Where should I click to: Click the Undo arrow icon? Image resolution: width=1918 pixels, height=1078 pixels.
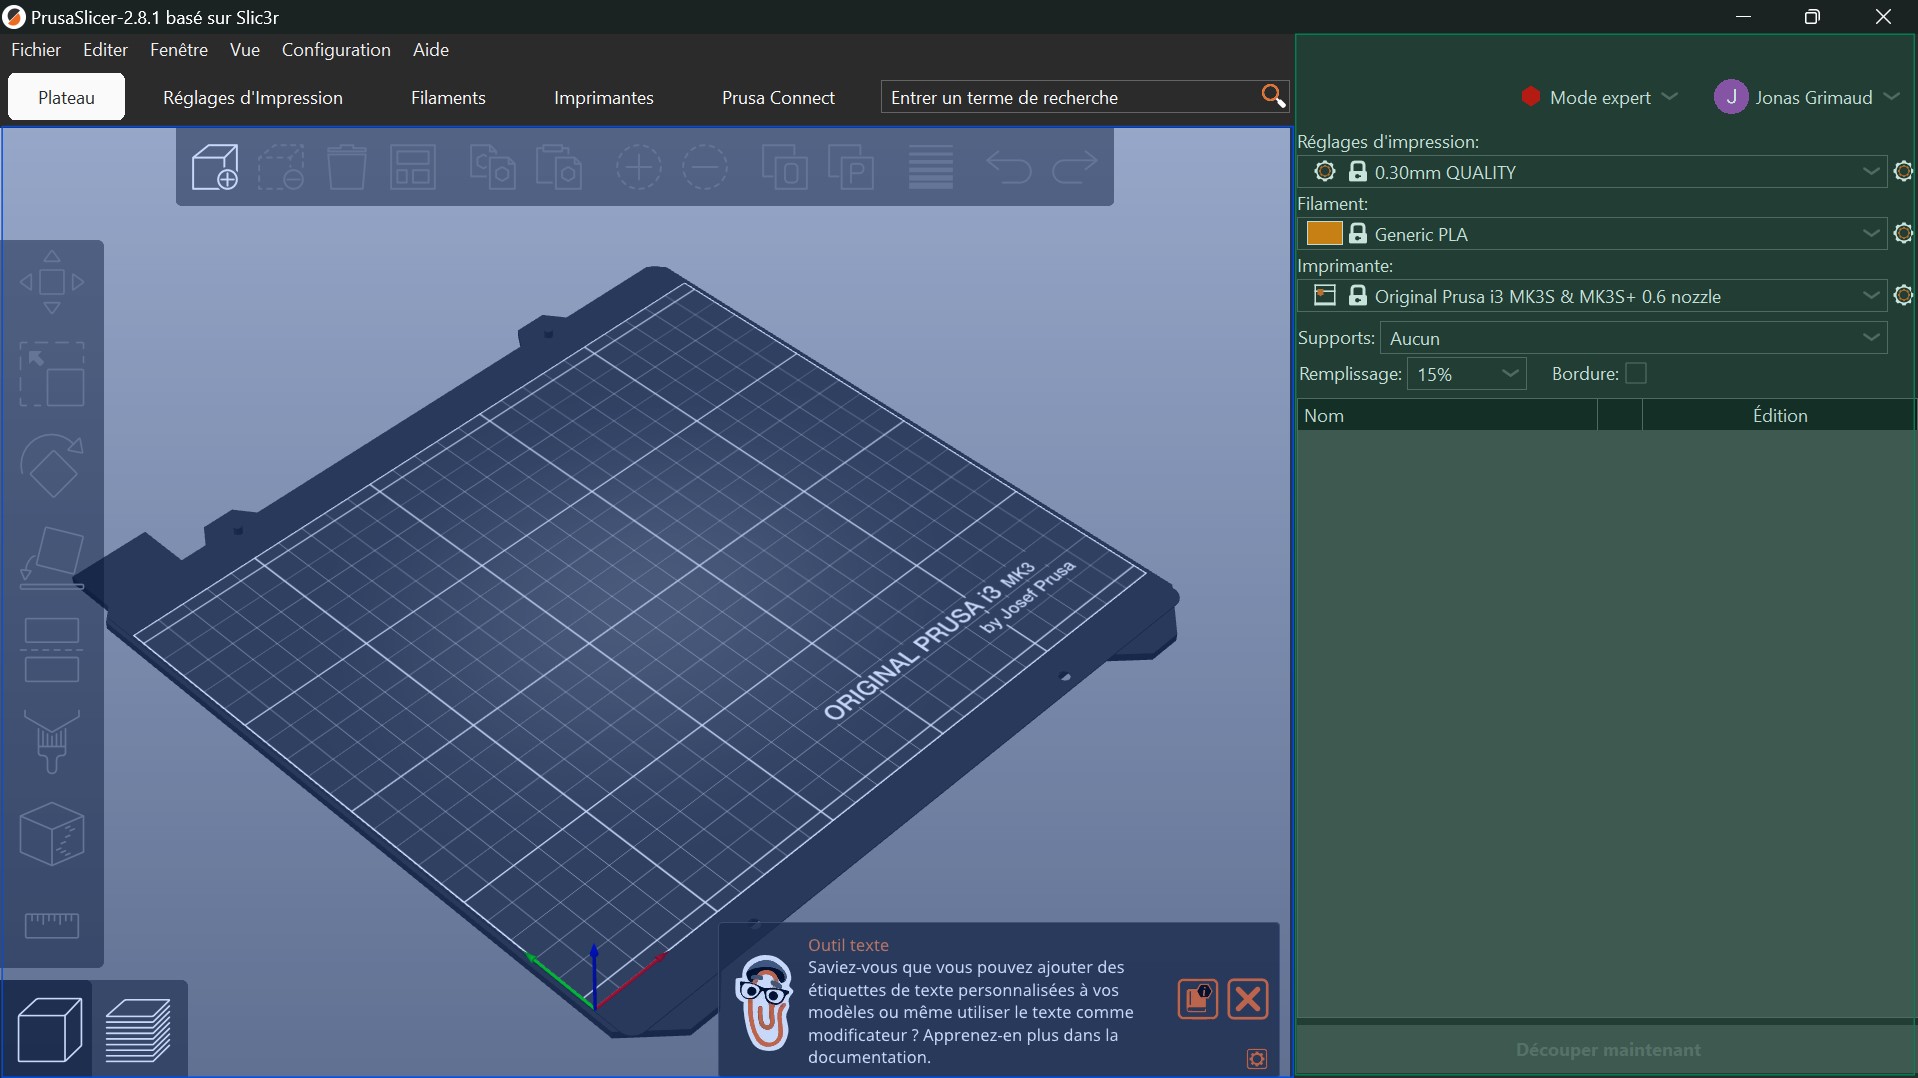[1009, 166]
